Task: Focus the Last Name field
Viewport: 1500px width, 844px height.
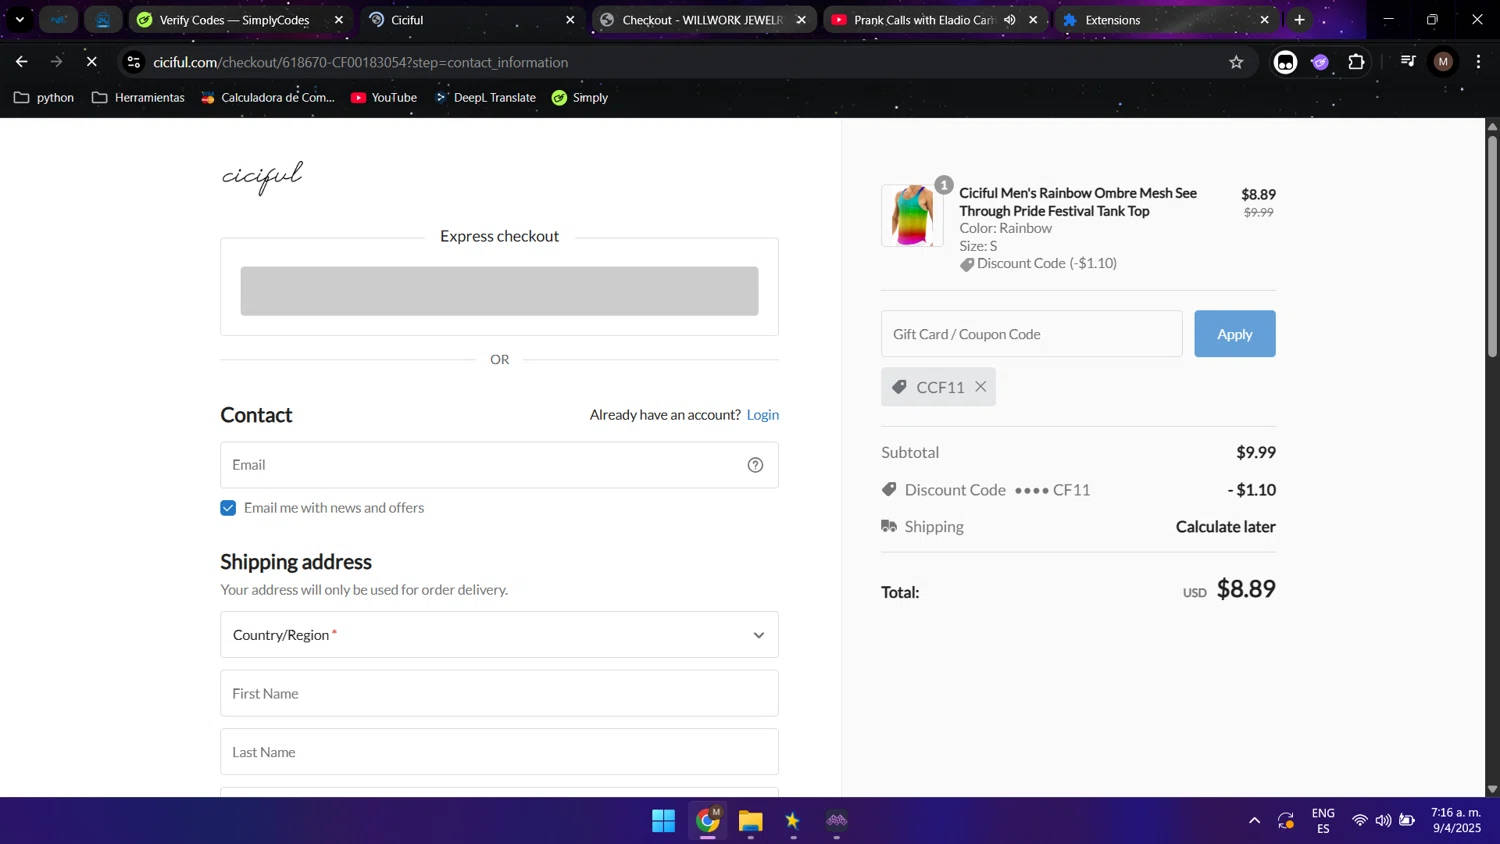Action: pyautogui.click(x=499, y=752)
